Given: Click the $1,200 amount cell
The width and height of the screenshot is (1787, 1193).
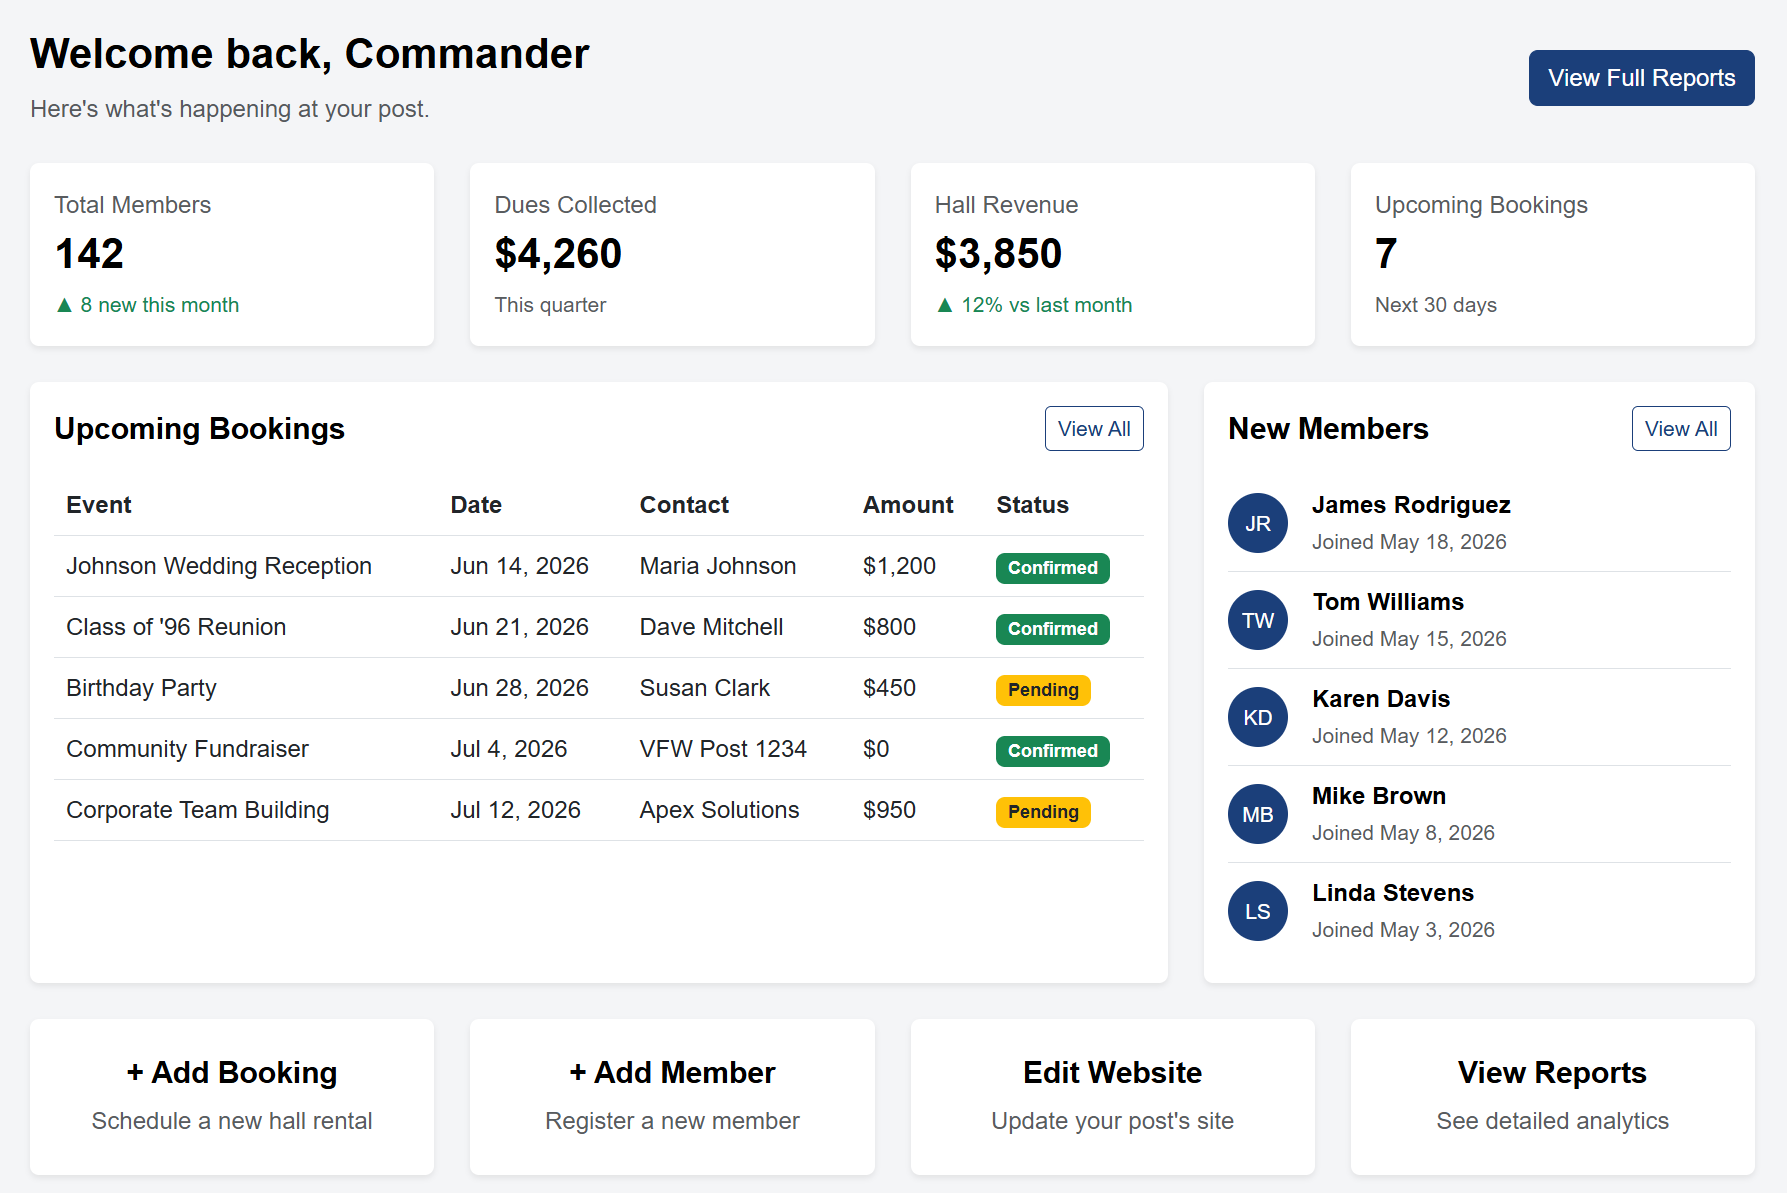Looking at the screenshot, I should pyautogui.click(x=899, y=566).
